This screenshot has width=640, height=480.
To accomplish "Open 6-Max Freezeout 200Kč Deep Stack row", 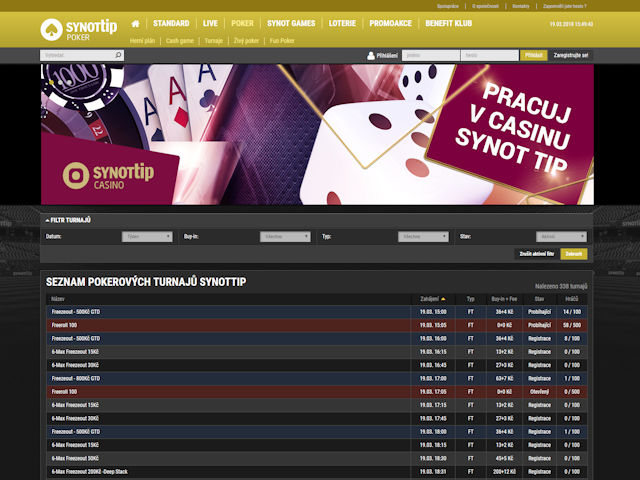I will click(316, 472).
